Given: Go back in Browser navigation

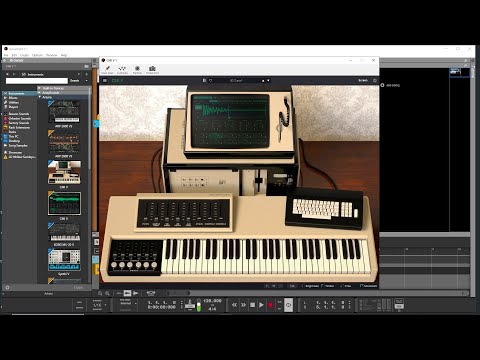Looking at the screenshot, I should pos(7,74).
